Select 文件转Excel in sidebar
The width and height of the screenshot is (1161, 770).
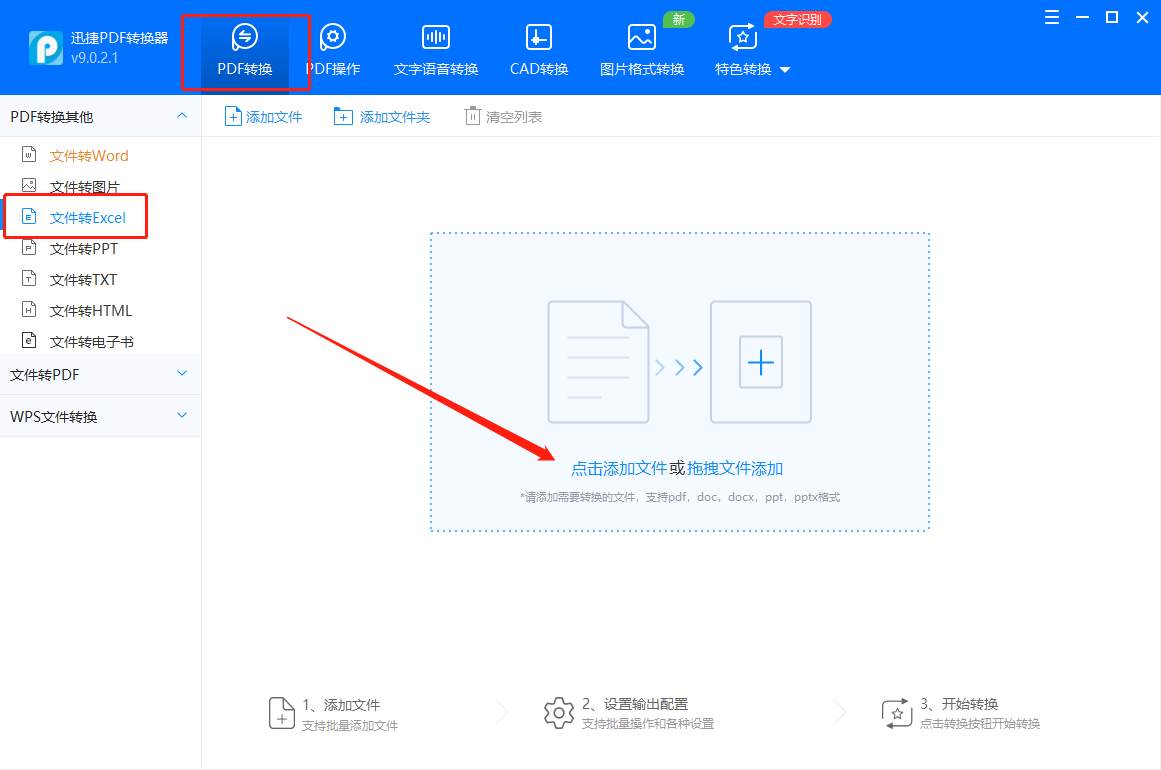pos(87,218)
